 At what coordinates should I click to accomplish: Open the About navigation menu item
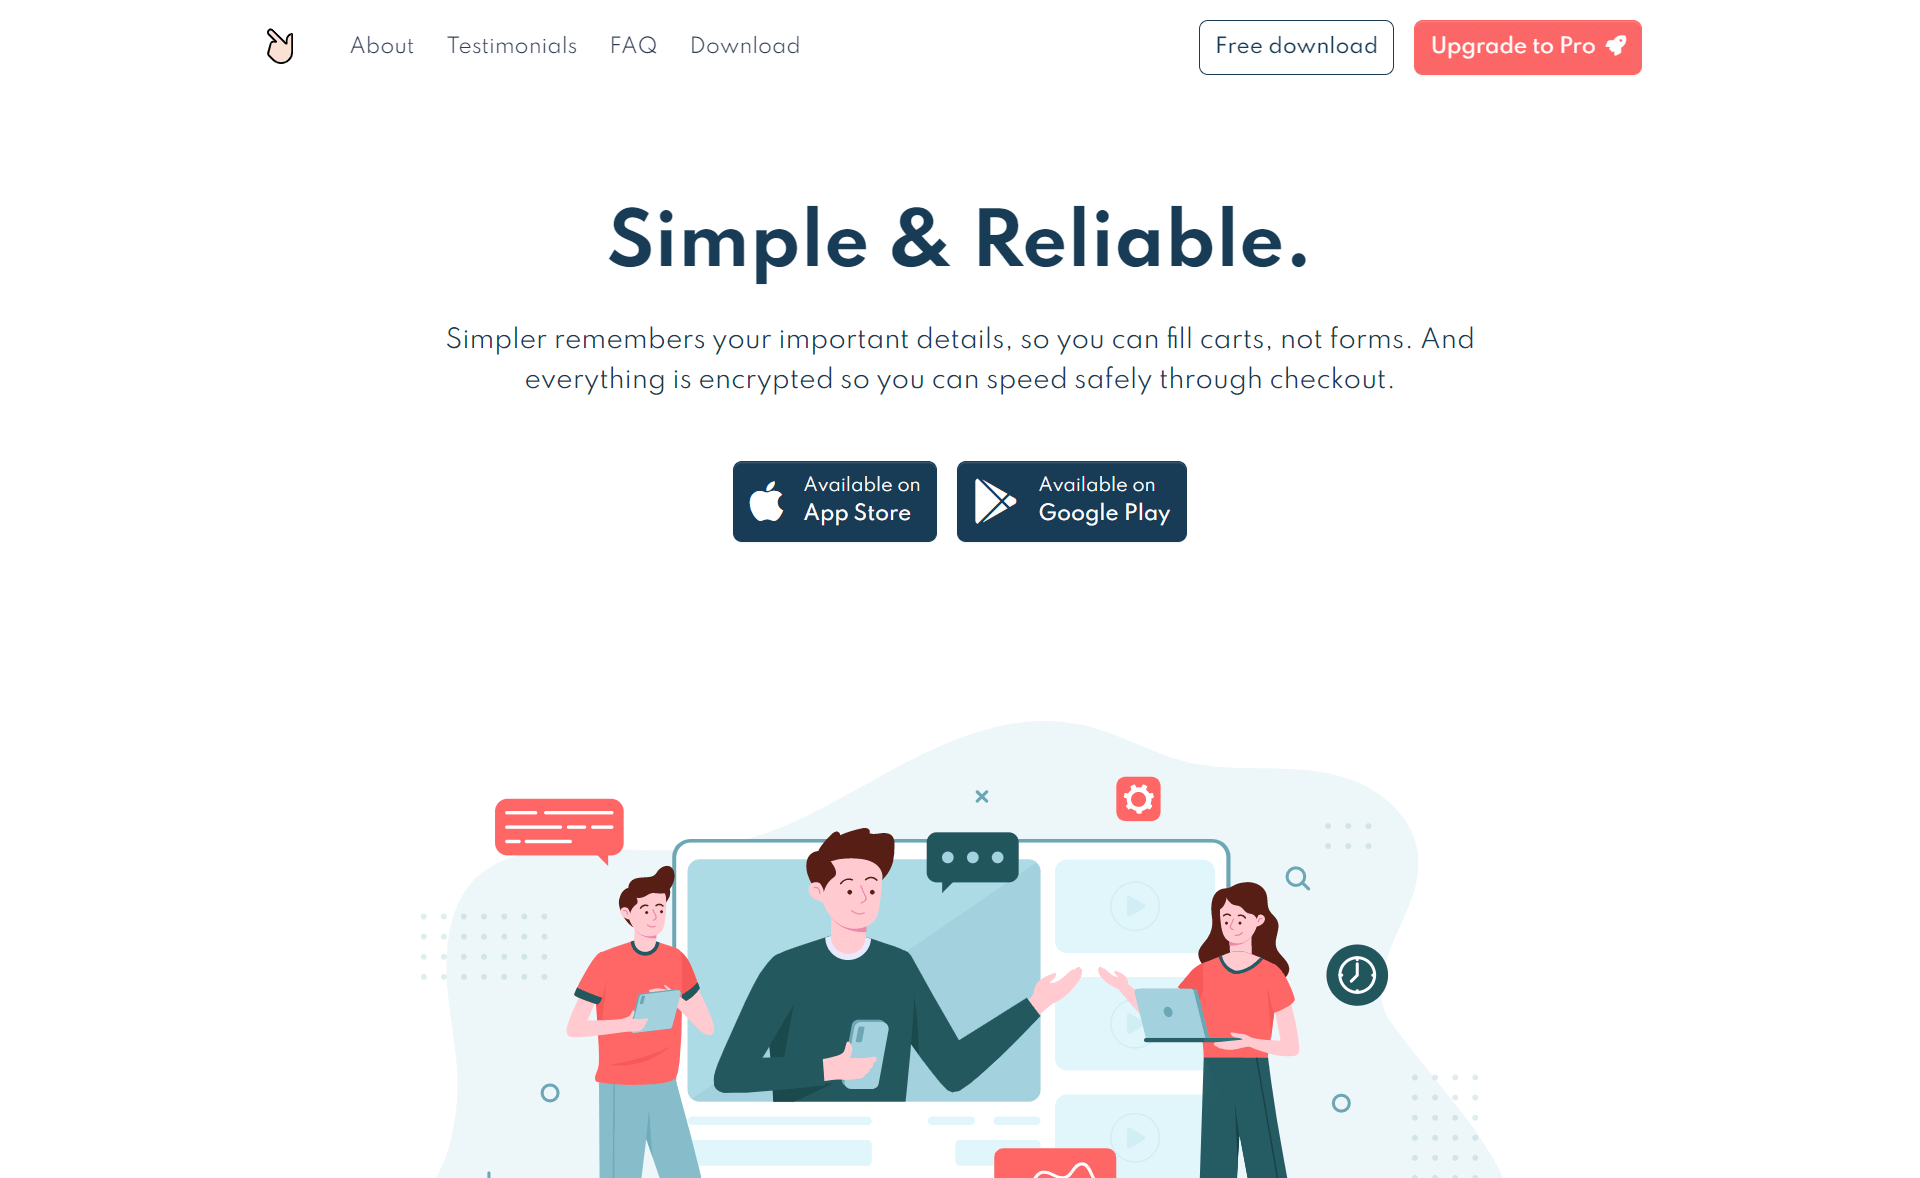click(x=381, y=47)
